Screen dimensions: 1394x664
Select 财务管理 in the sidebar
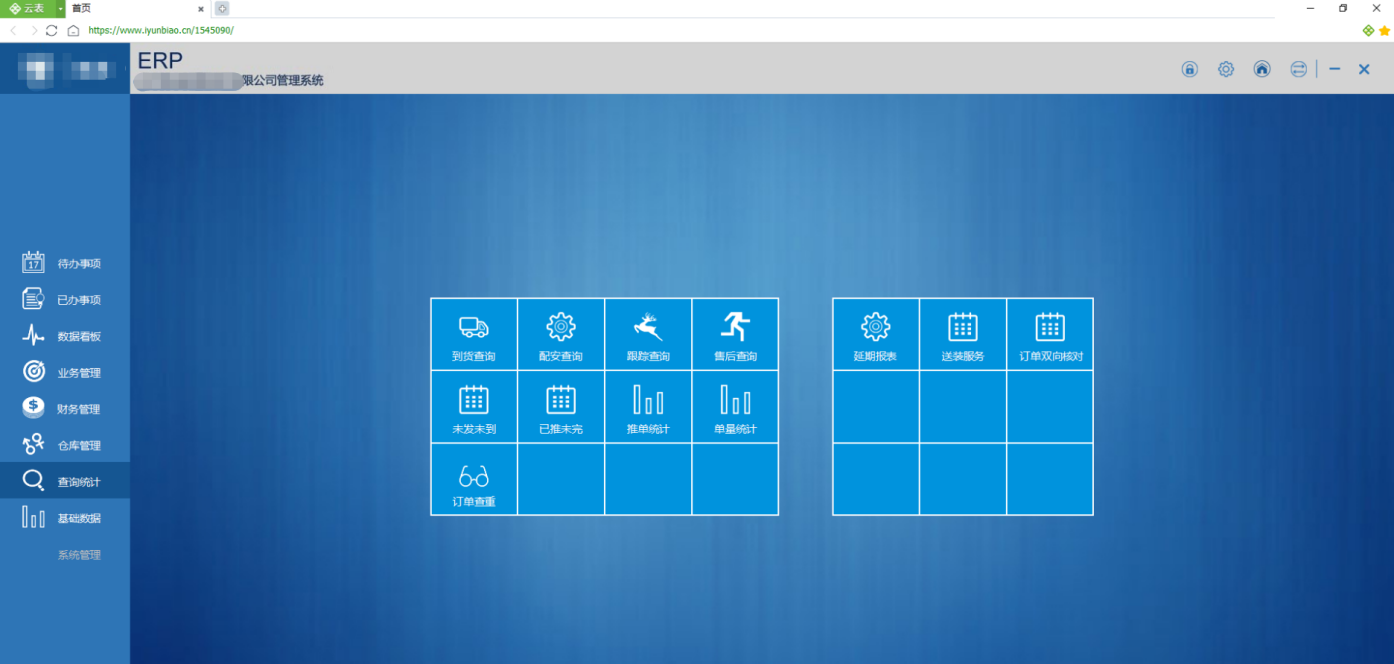(65, 409)
